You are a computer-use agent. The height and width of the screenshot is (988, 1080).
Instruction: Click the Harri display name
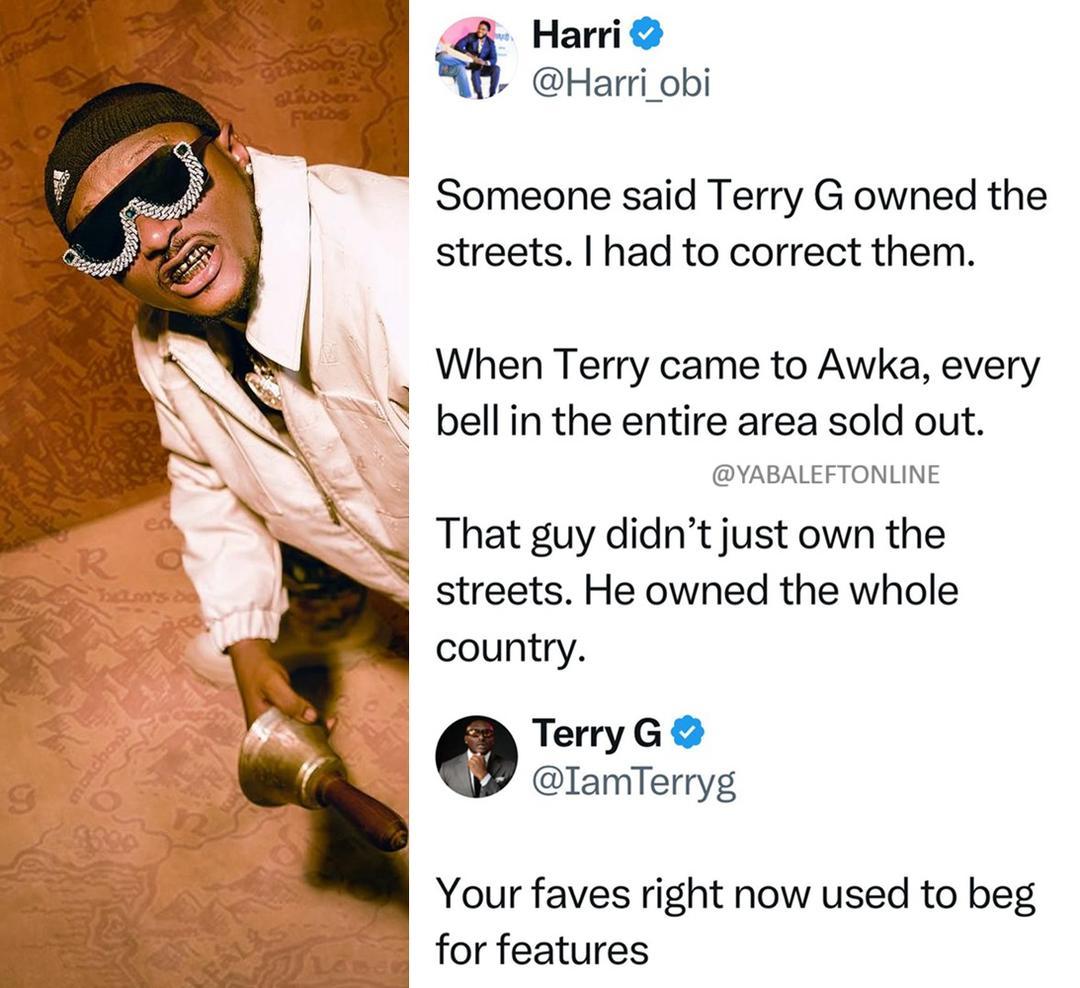point(577,35)
